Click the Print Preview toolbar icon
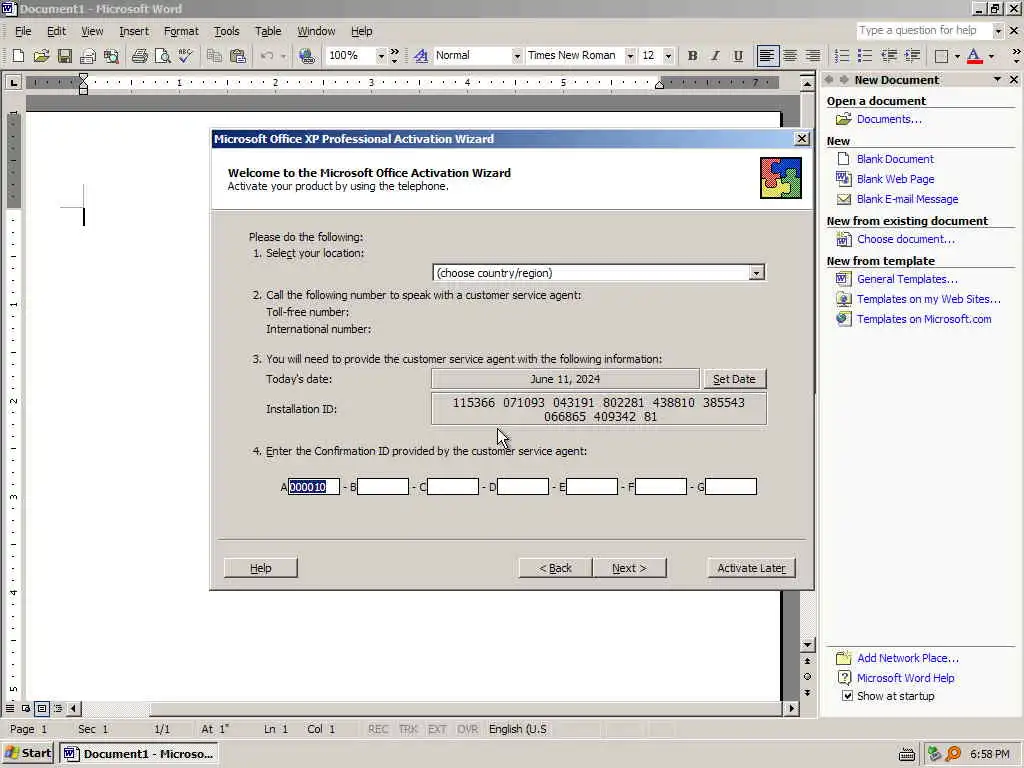Viewport: 1024px width, 768px height. coord(163,56)
